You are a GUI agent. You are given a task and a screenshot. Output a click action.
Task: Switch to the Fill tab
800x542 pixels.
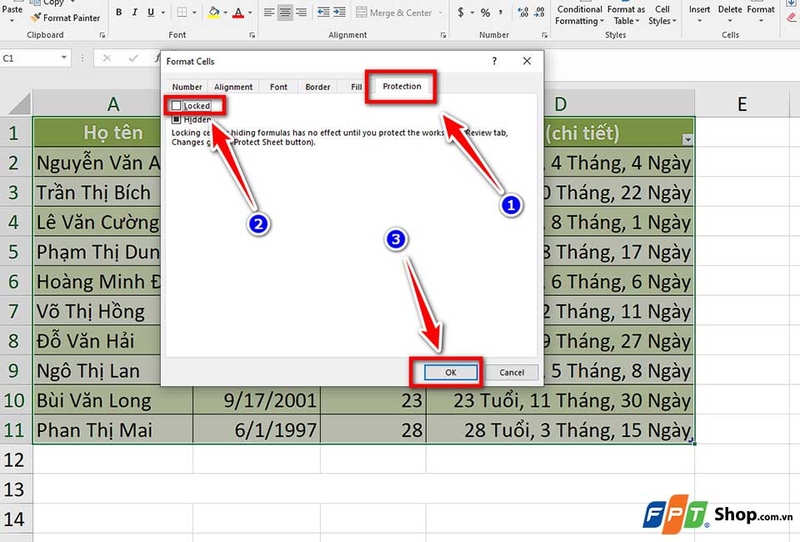coord(356,87)
